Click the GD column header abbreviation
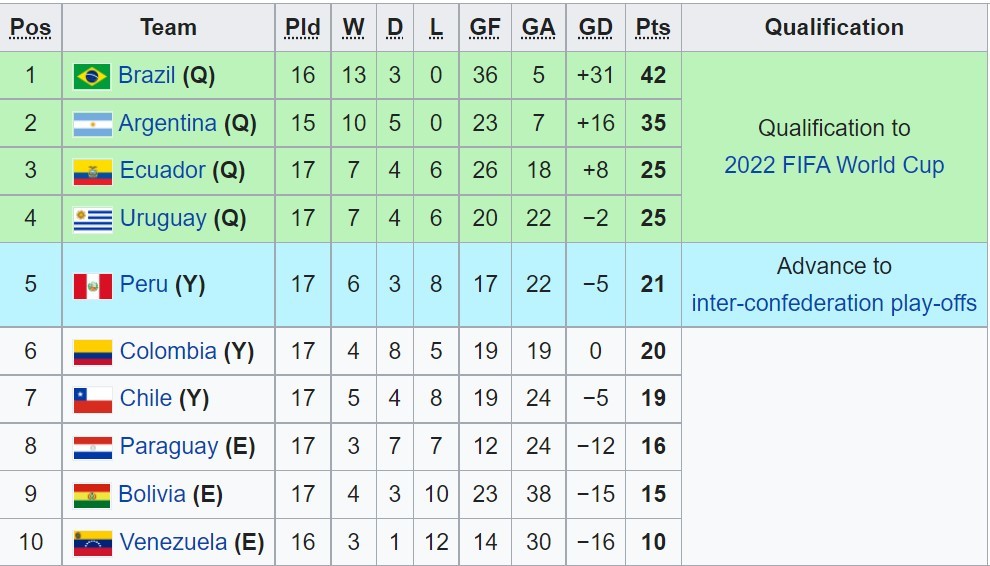The width and height of the screenshot is (990, 566). pyautogui.click(x=596, y=28)
